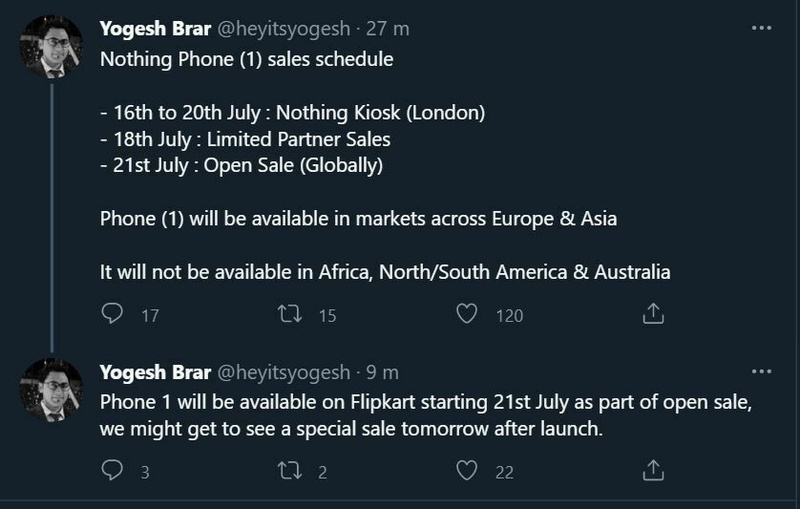Open more options on the second tweet
800x509 pixels.
click(x=761, y=372)
